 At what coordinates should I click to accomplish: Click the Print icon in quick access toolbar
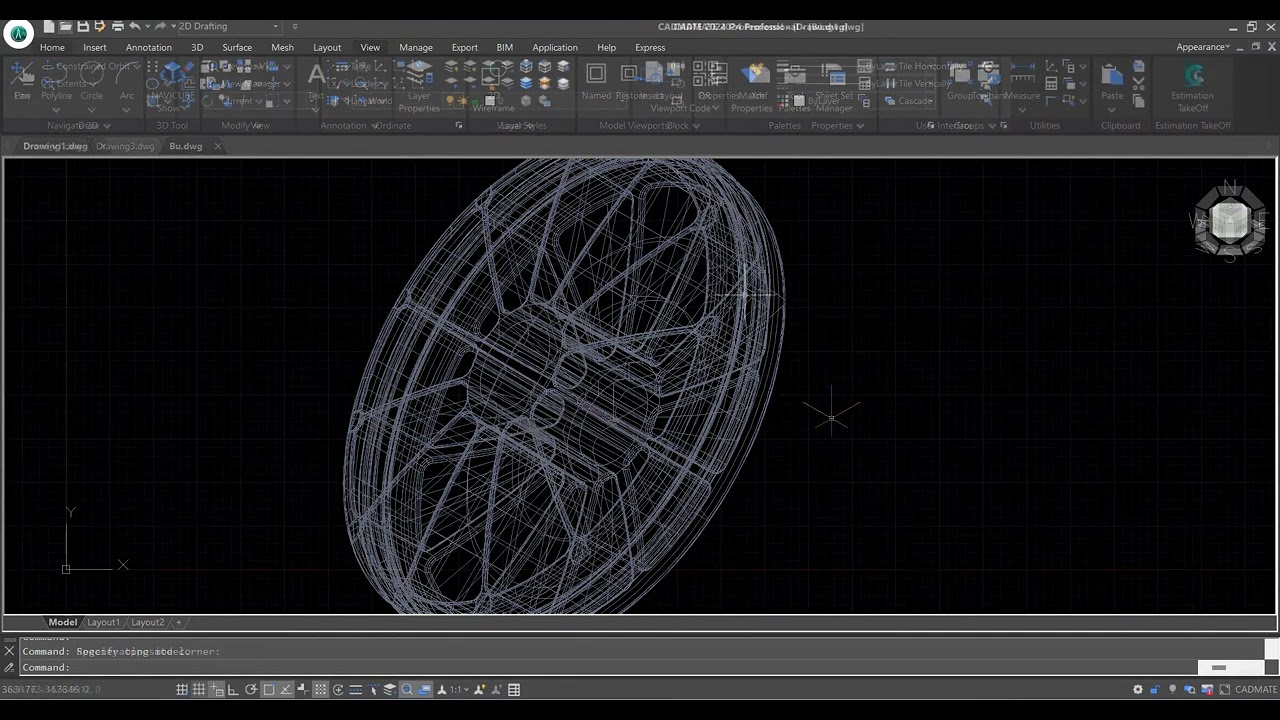[117, 26]
